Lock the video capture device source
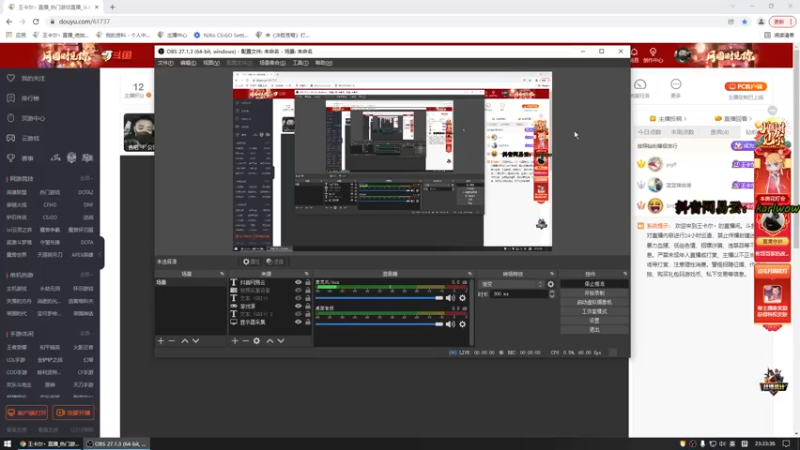This screenshot has height=450, width=800. click(308, 290)
